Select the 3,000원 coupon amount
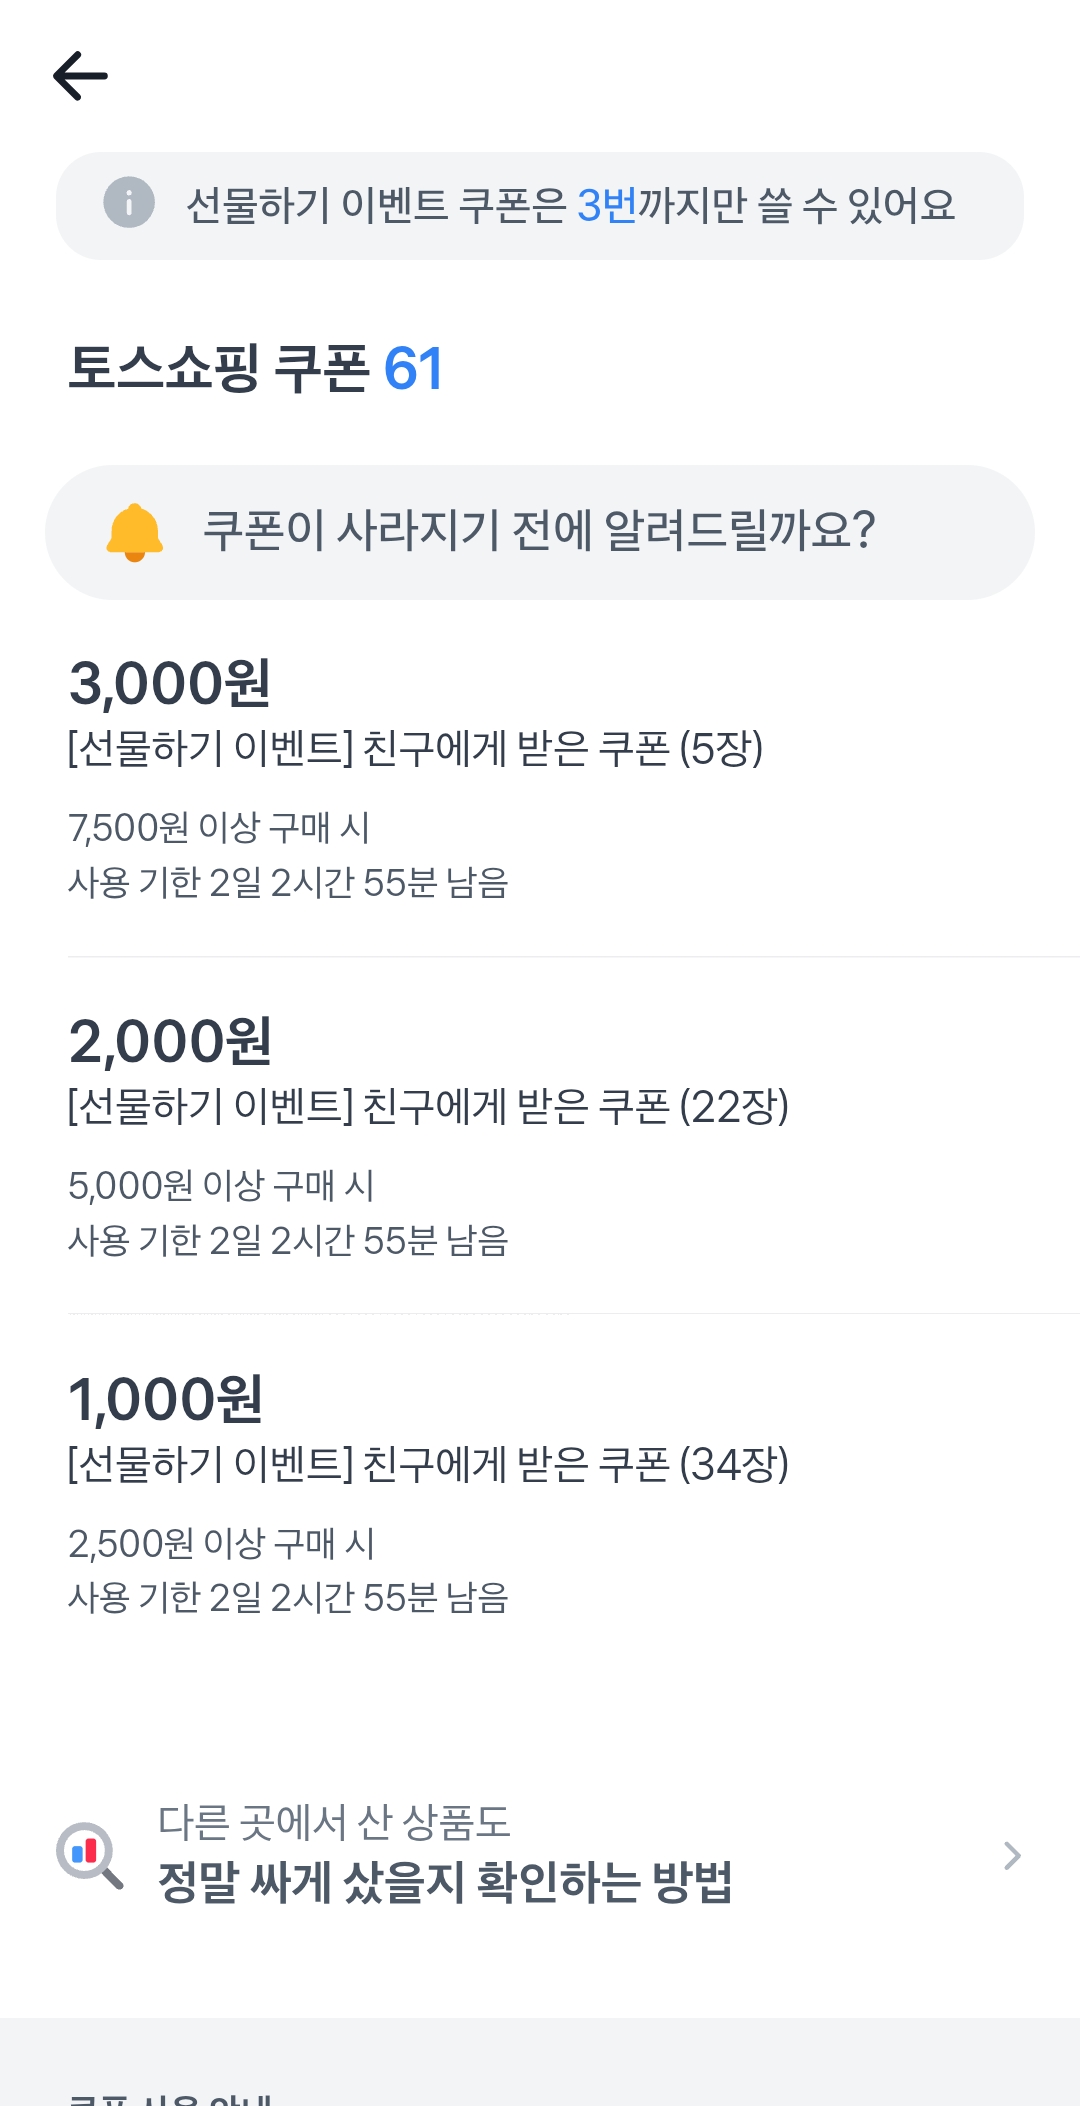Viewport: 1080px width, 2106px height. (x=170, y=684)
